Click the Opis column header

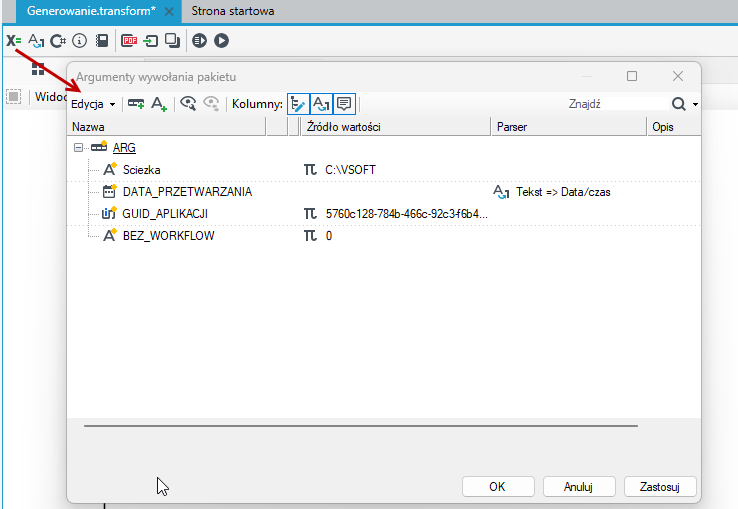pos(674,127)
